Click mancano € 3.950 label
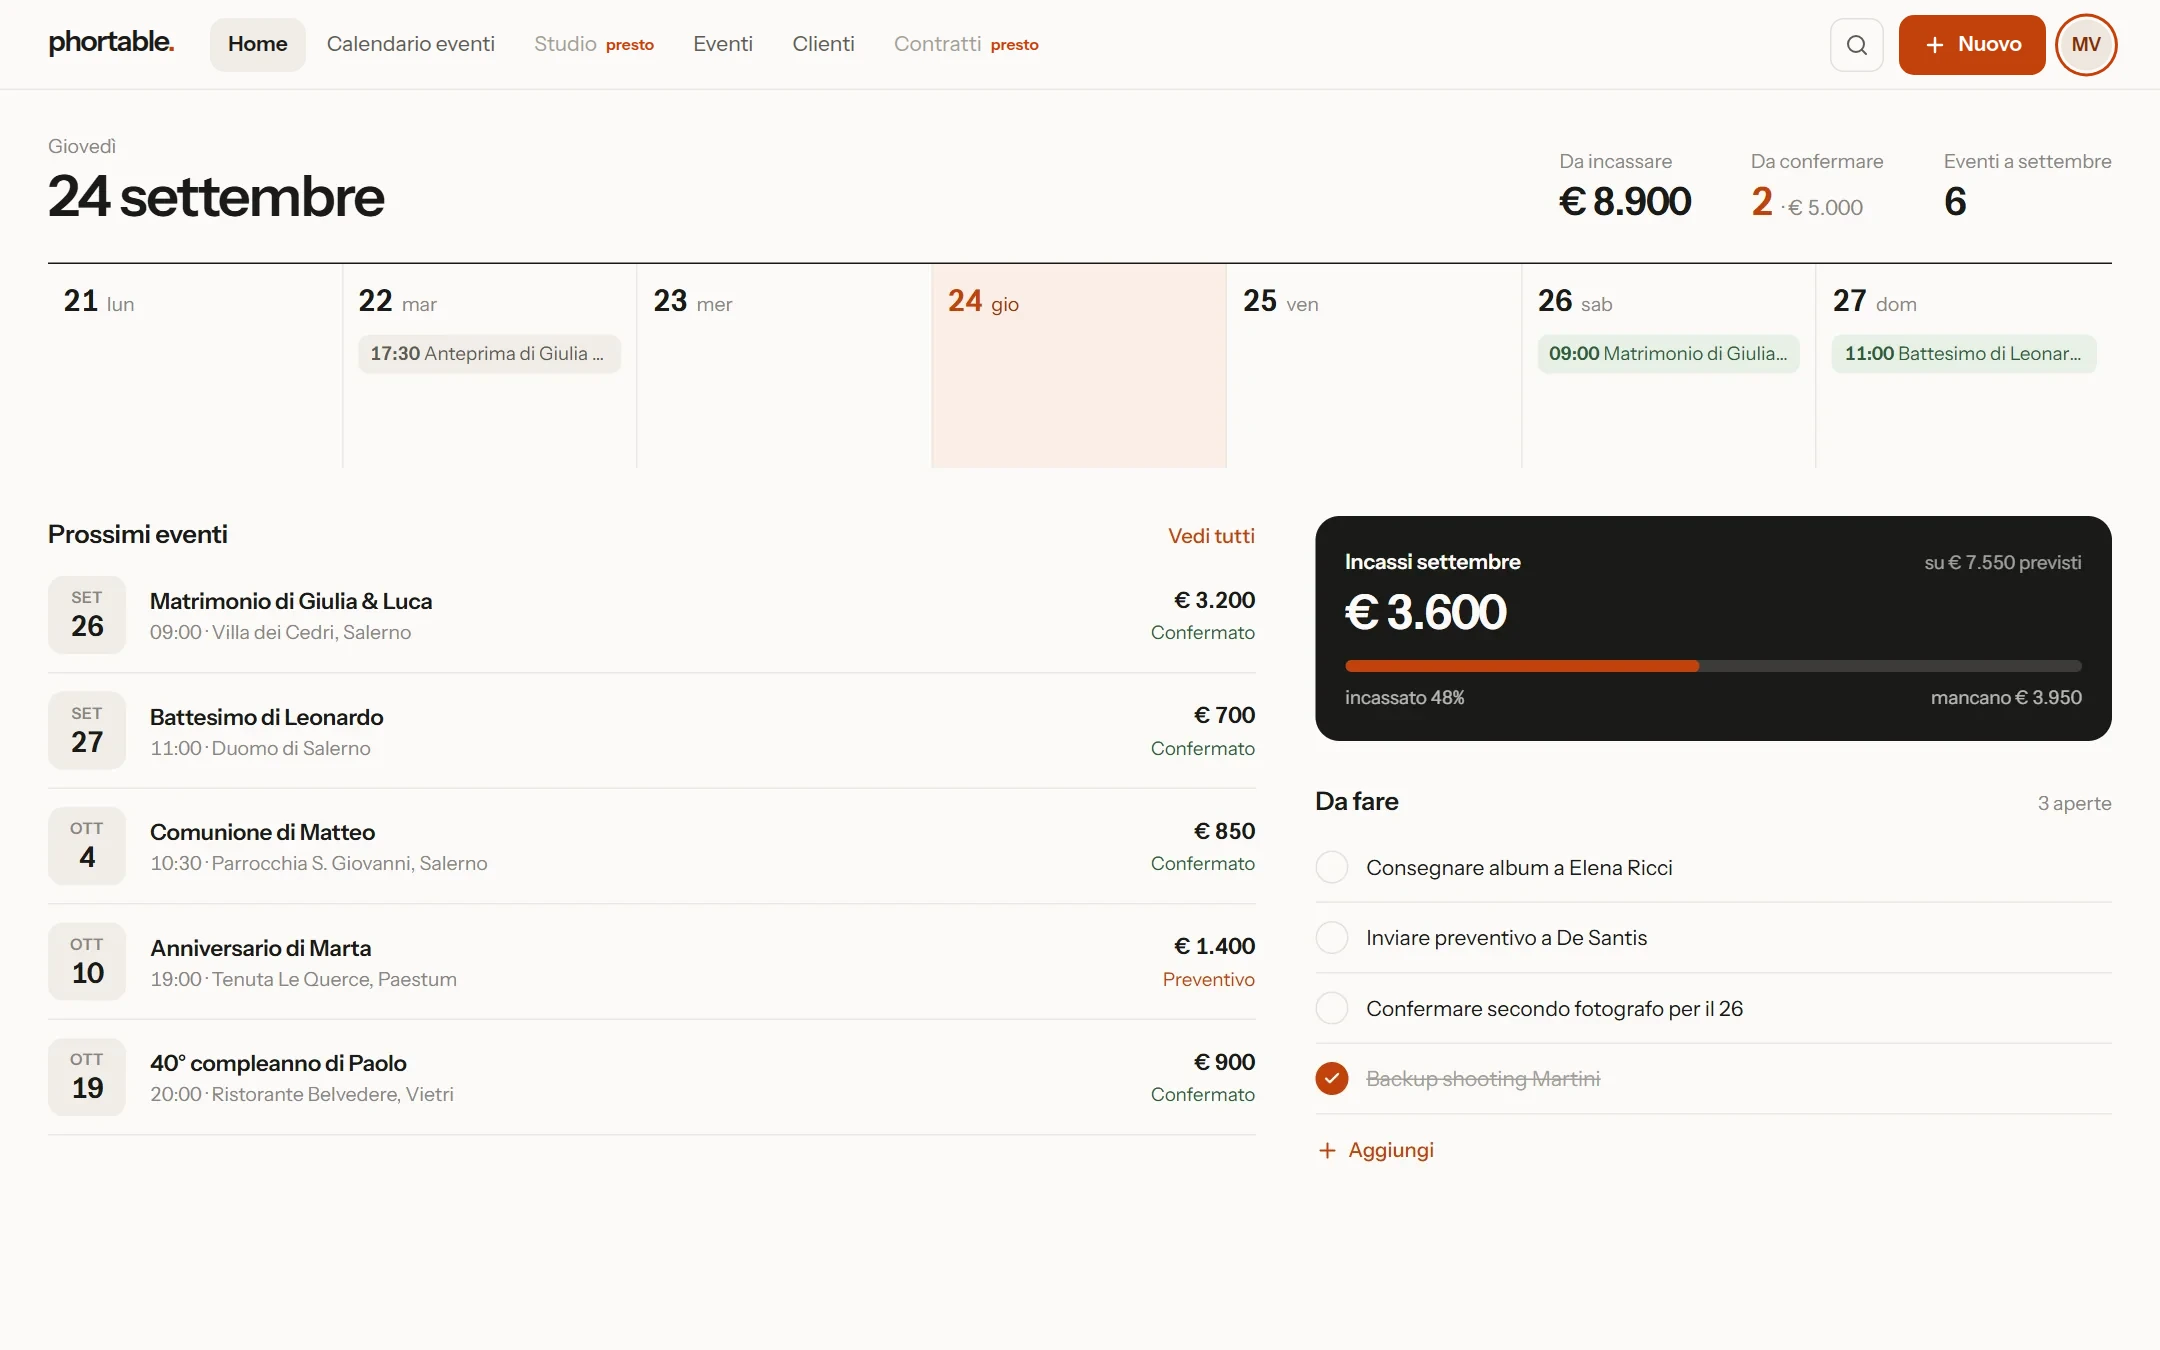The width and height of the screenshot is (2160, 1350). pos(2006,698)
